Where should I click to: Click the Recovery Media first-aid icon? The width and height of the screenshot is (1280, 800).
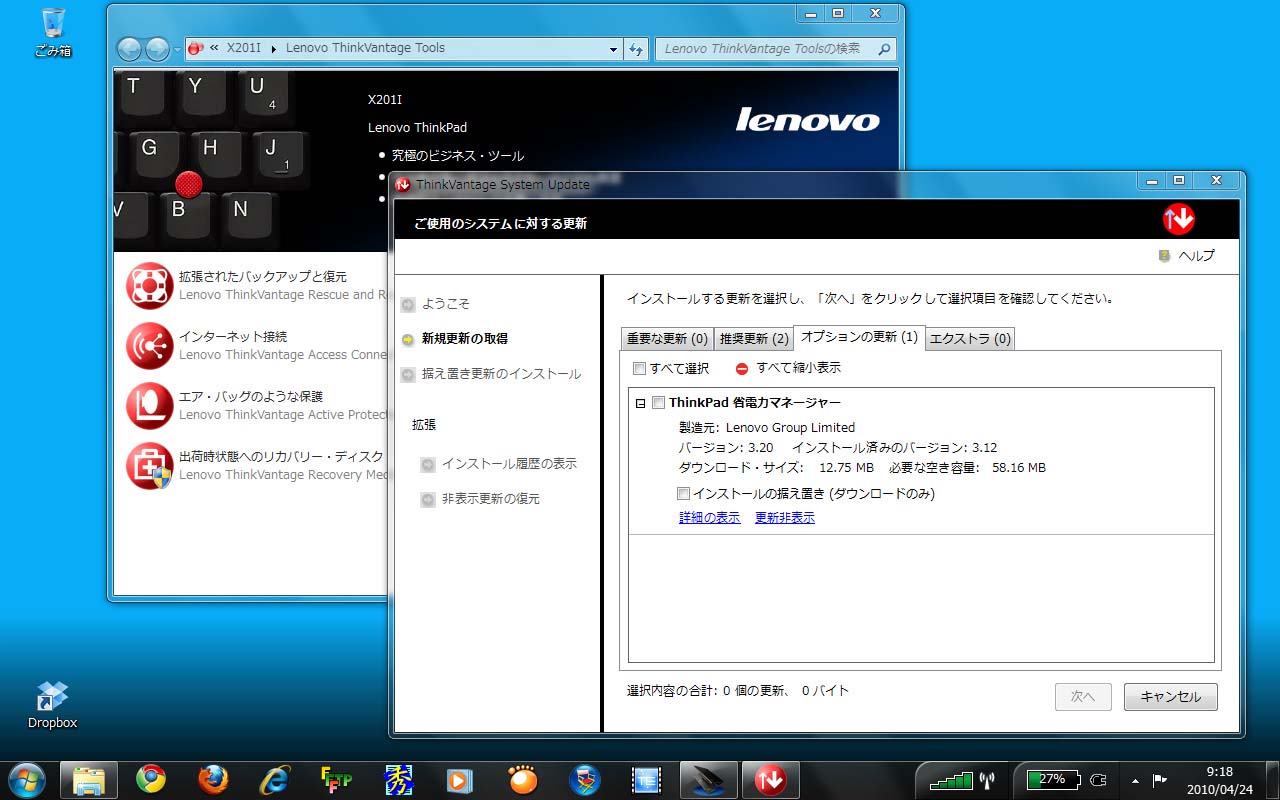click(x=150, y=465)
